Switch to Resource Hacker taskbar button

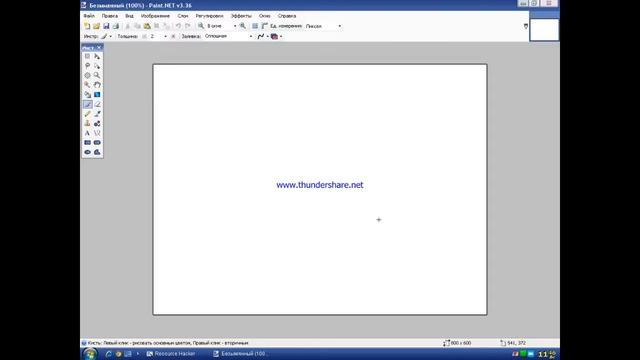(x=171, y=354)
